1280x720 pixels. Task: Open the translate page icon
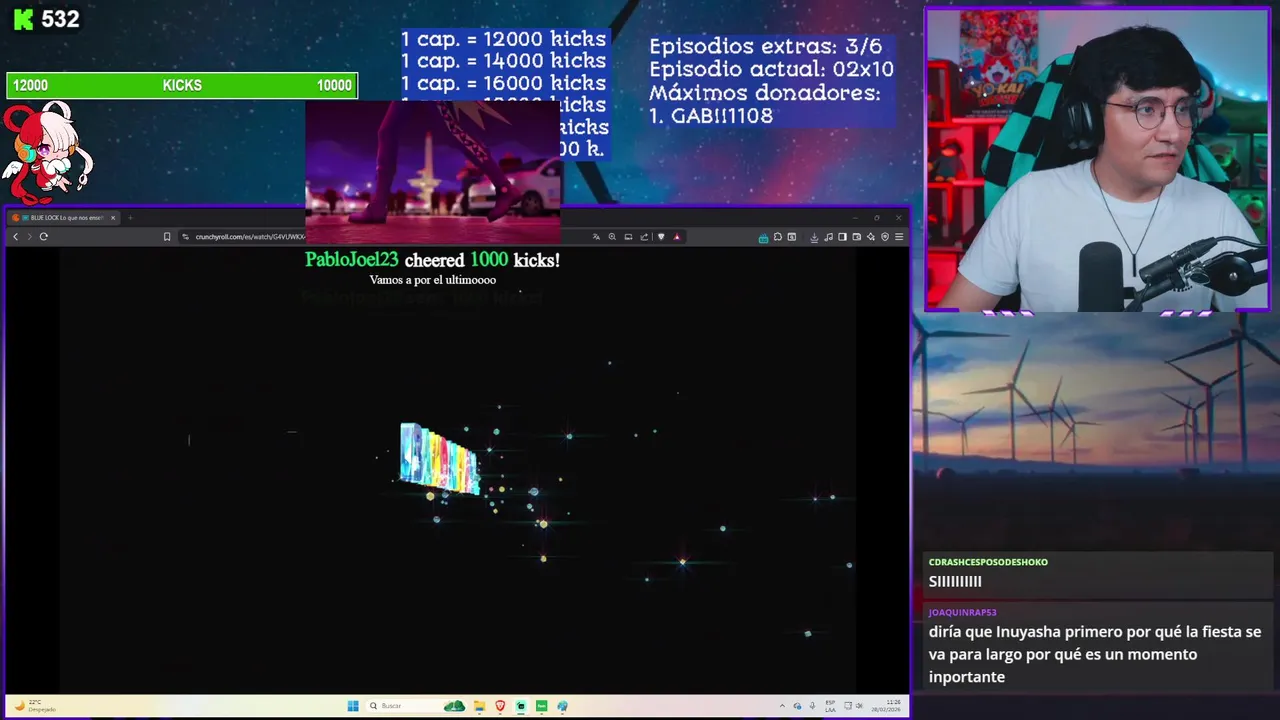click(596, 237)
